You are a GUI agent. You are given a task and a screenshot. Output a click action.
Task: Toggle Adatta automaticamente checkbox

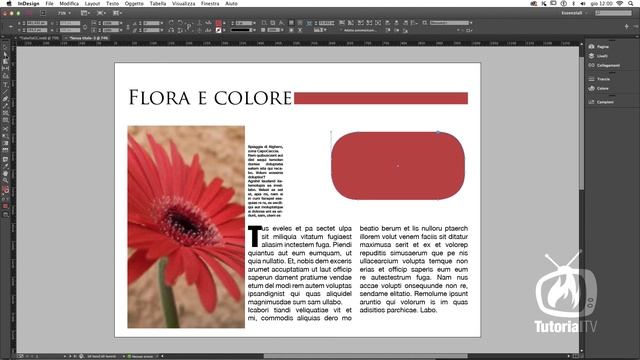tap(341, 30)
